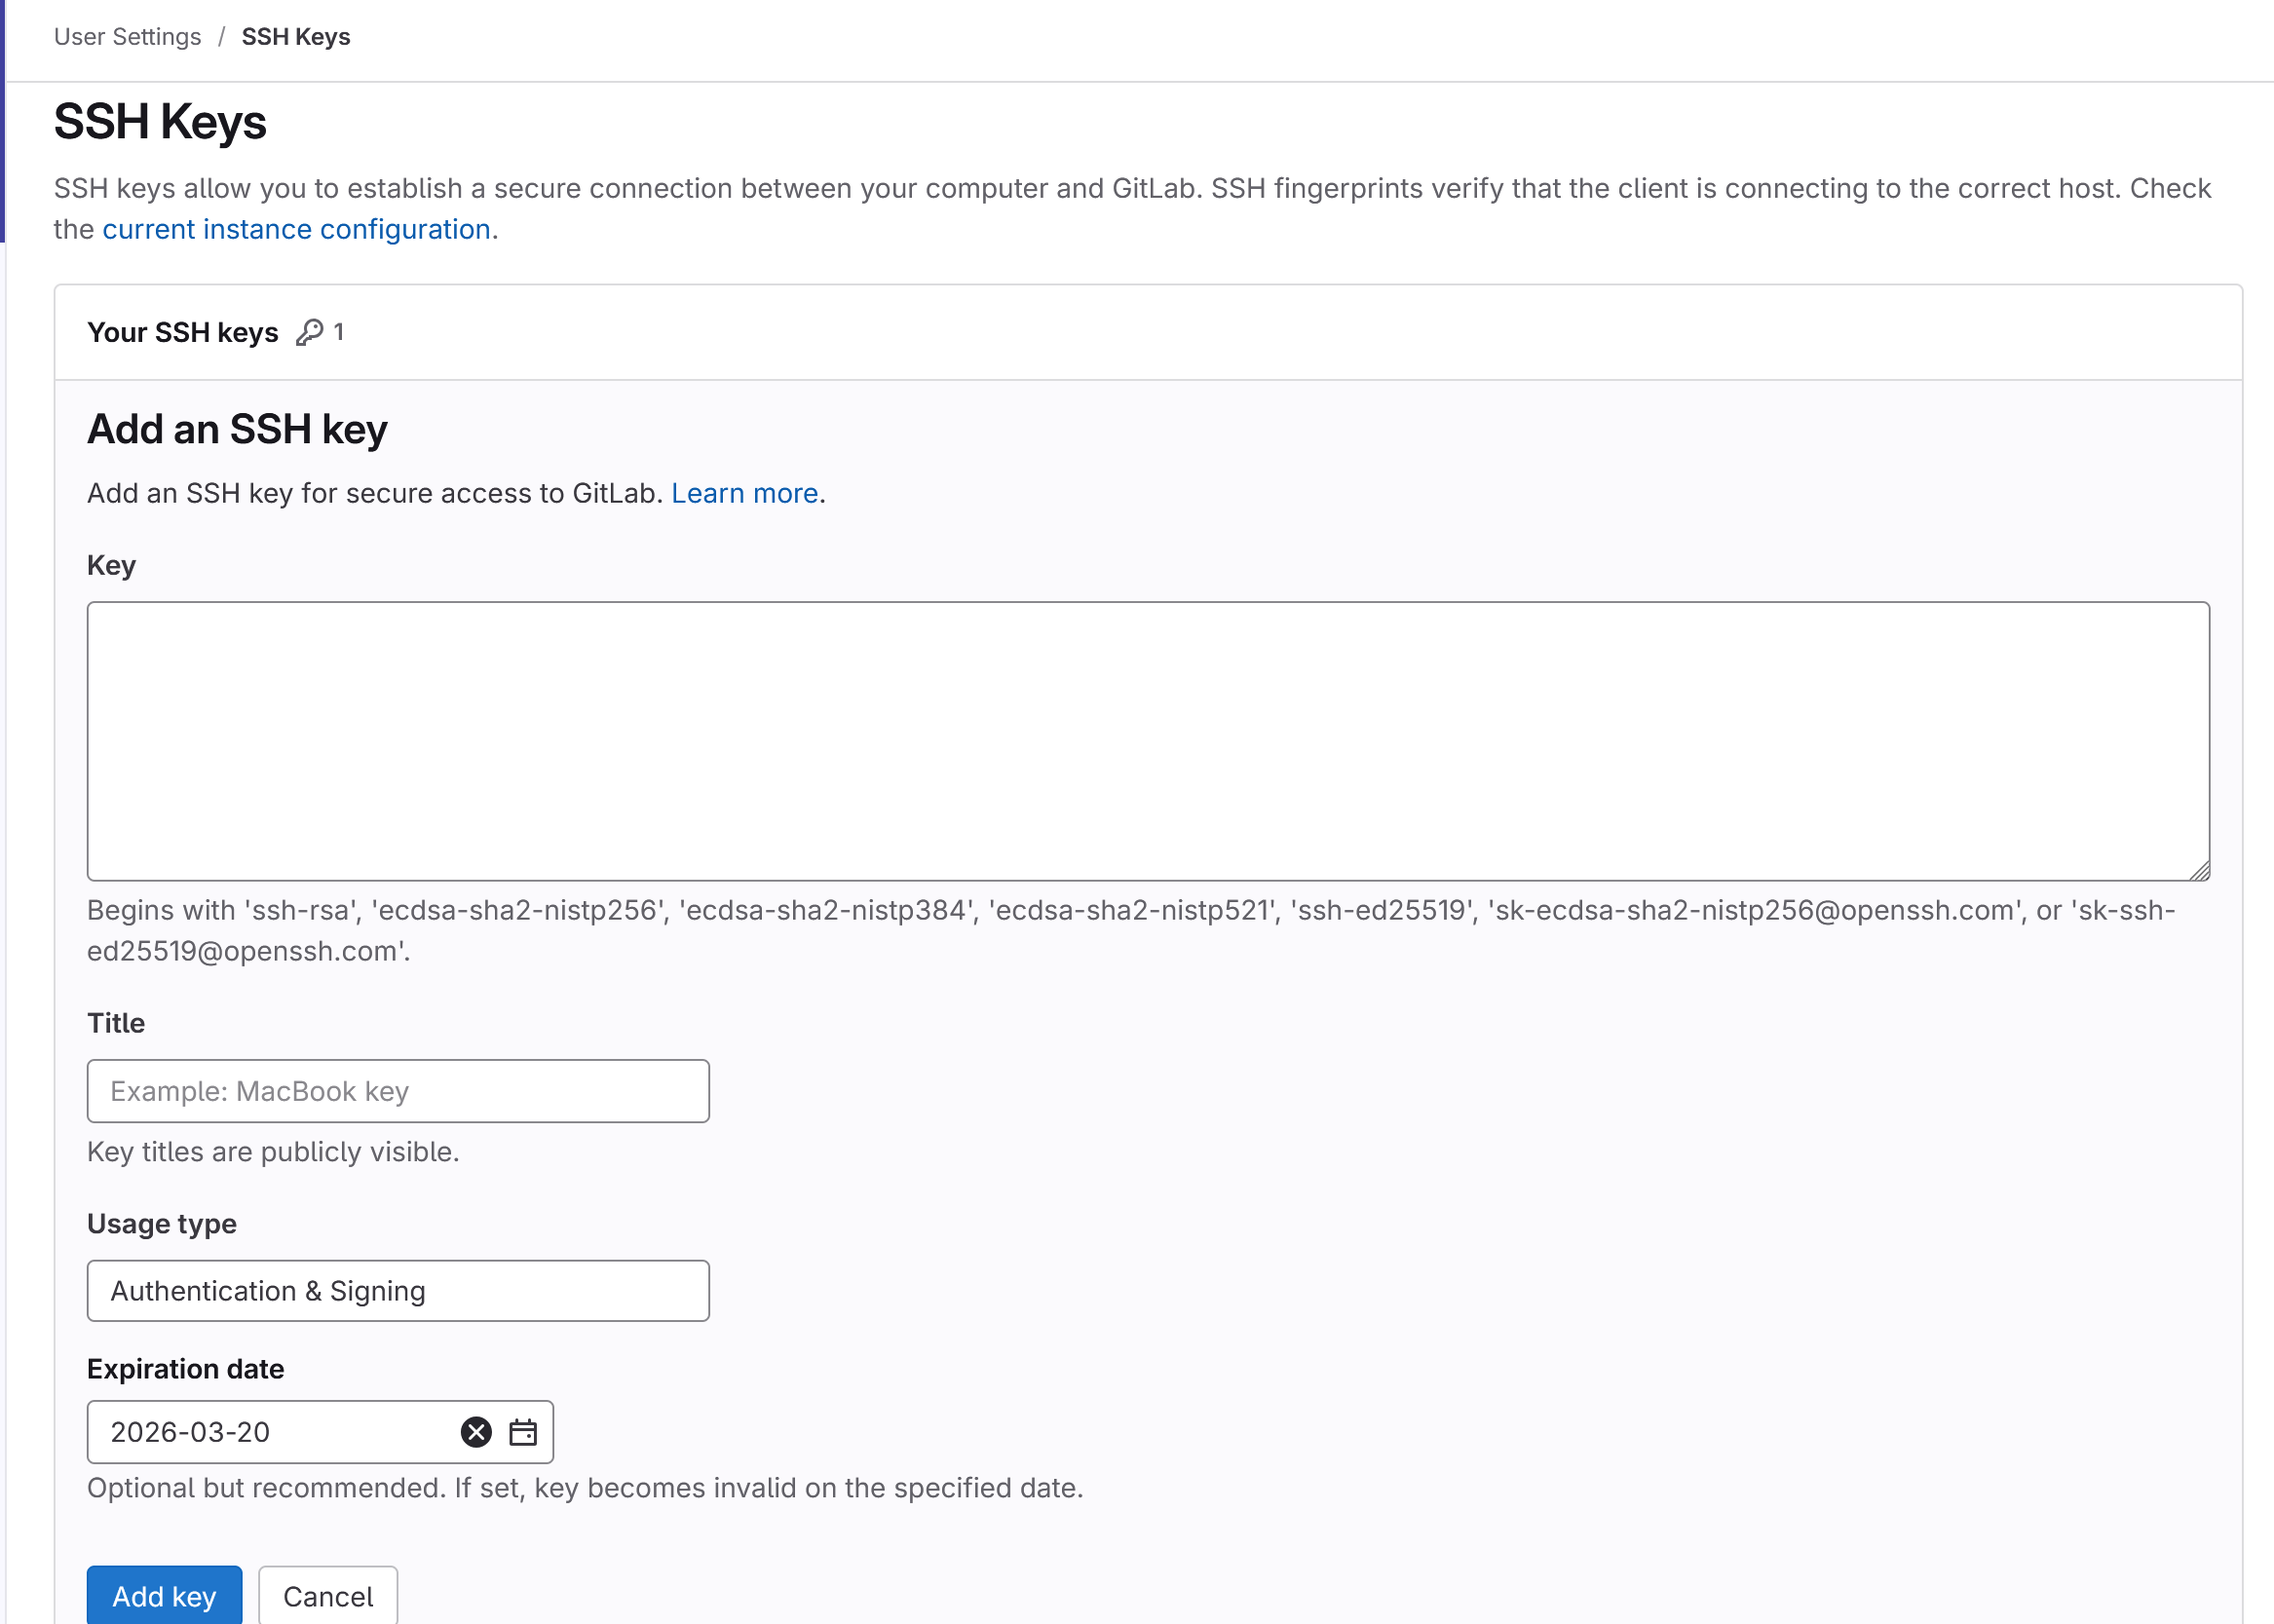Screen dimensions: 2274x1624
Task: Click the Your SSH keys header
Action: [x=183, y=332]
